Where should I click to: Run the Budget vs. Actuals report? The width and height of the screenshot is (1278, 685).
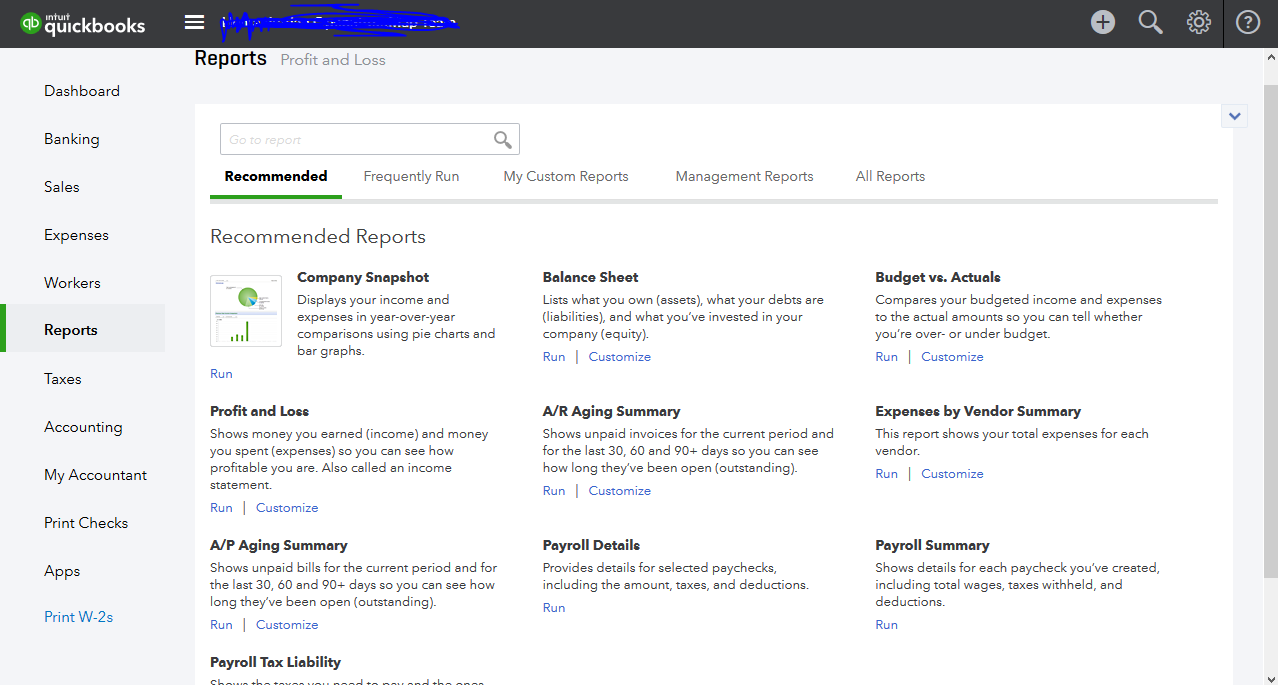[887, 357]
